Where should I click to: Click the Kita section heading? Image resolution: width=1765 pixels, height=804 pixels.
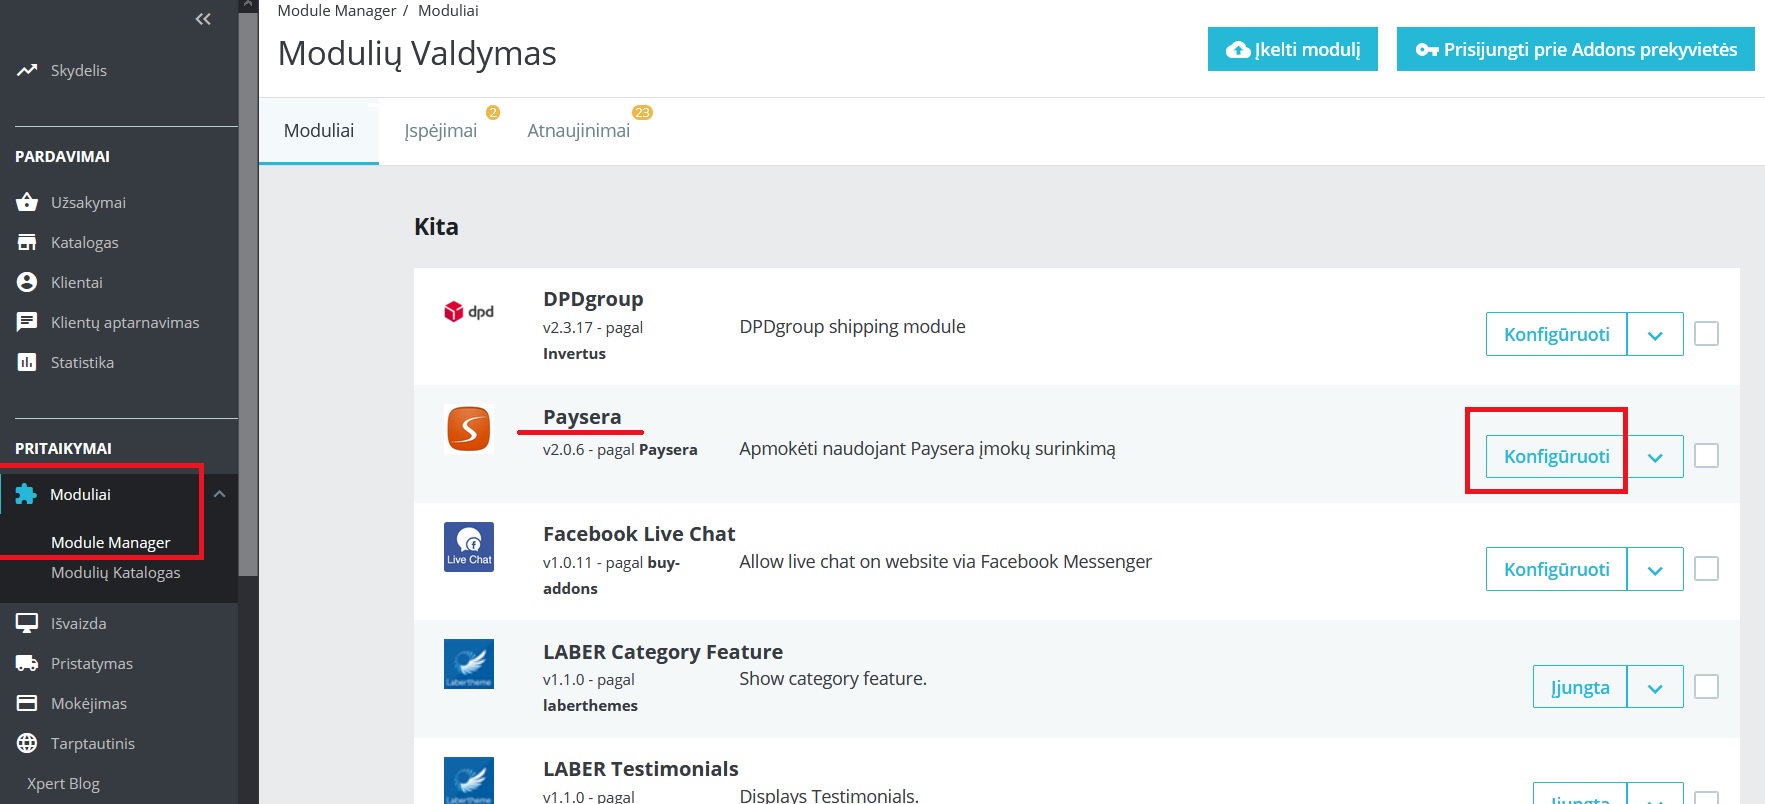[436, 227]
